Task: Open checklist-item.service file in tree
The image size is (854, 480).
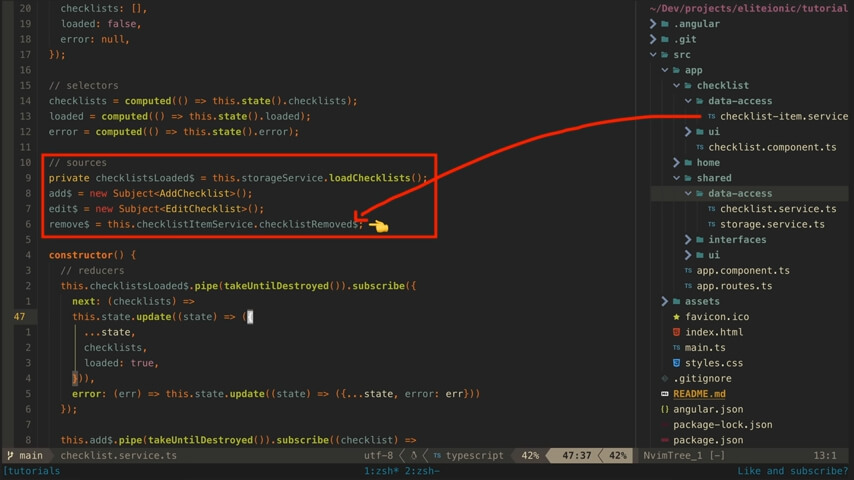Action: point(784,116)
